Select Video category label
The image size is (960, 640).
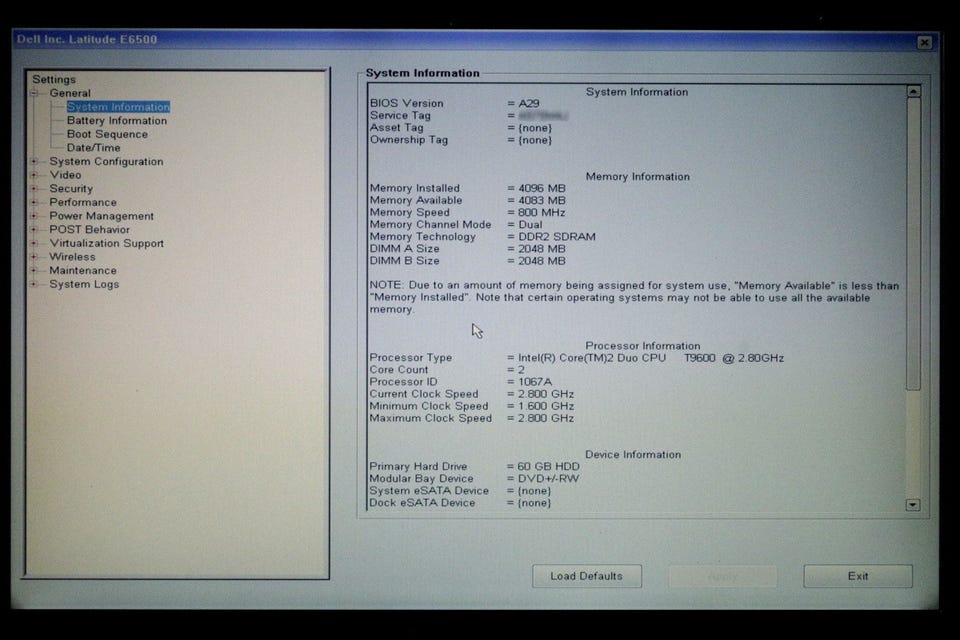click(66, 175)
